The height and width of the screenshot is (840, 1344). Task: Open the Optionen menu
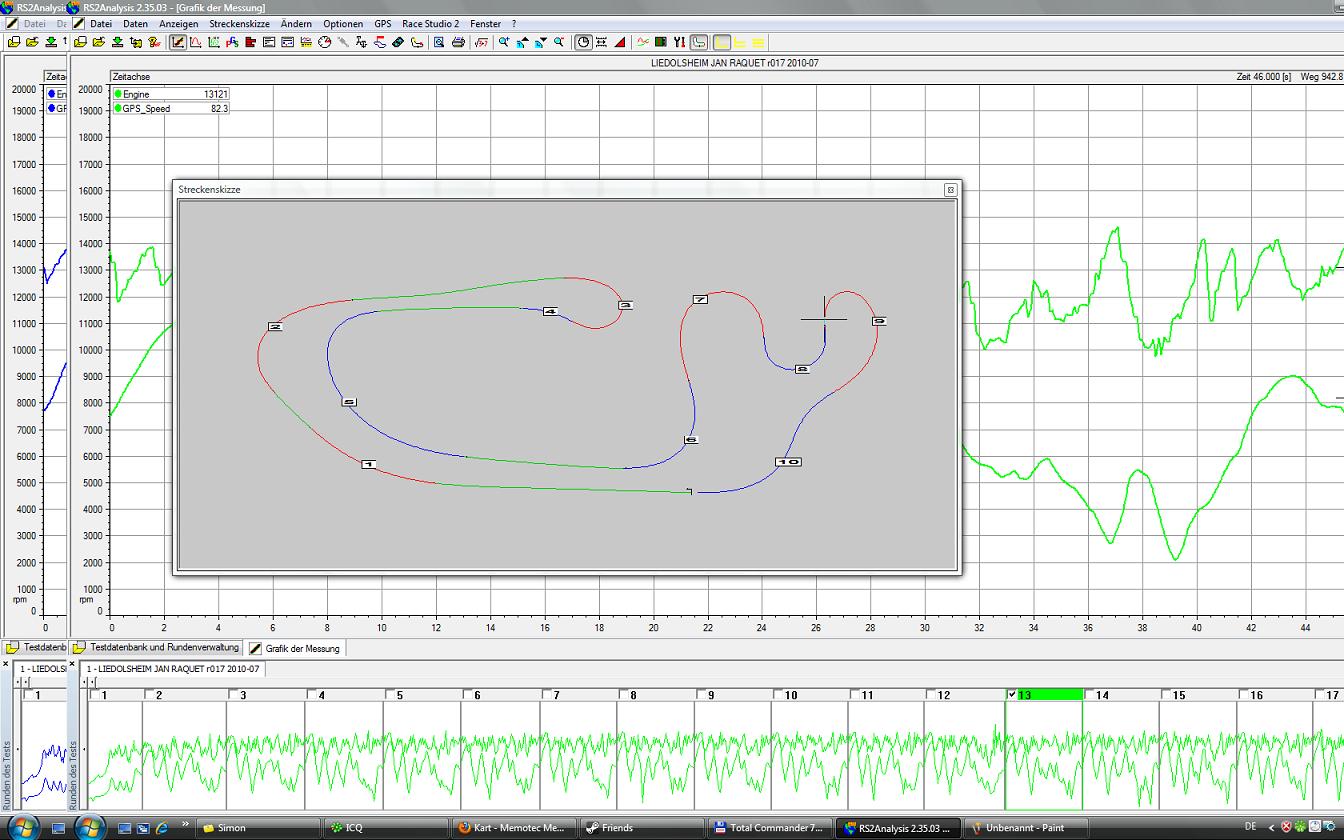343,23
